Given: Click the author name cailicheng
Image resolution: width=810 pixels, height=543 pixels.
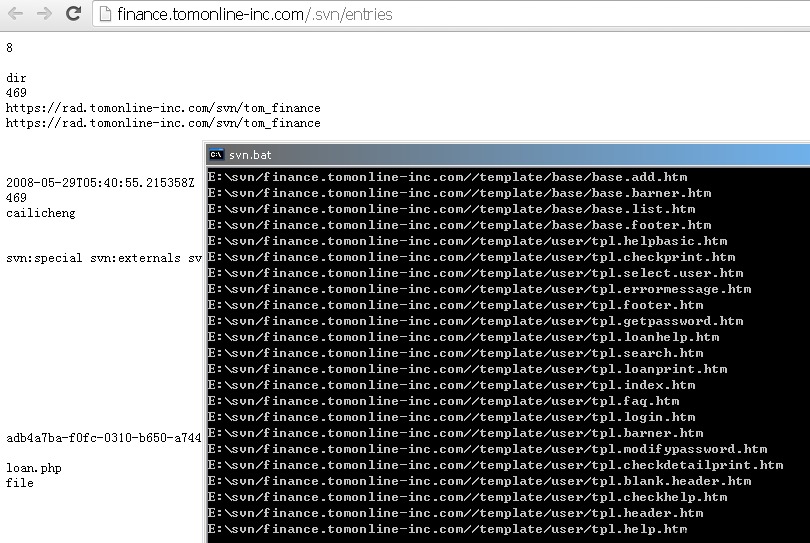Looking at the screenshot, I should [41, 213].
